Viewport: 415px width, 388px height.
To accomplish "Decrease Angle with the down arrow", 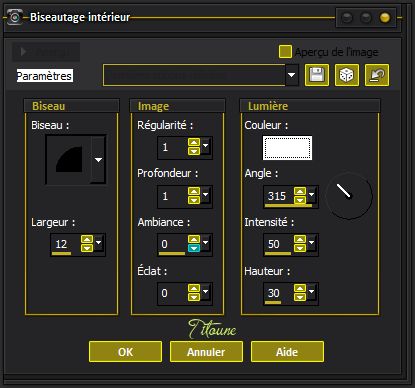I will 300,200.
